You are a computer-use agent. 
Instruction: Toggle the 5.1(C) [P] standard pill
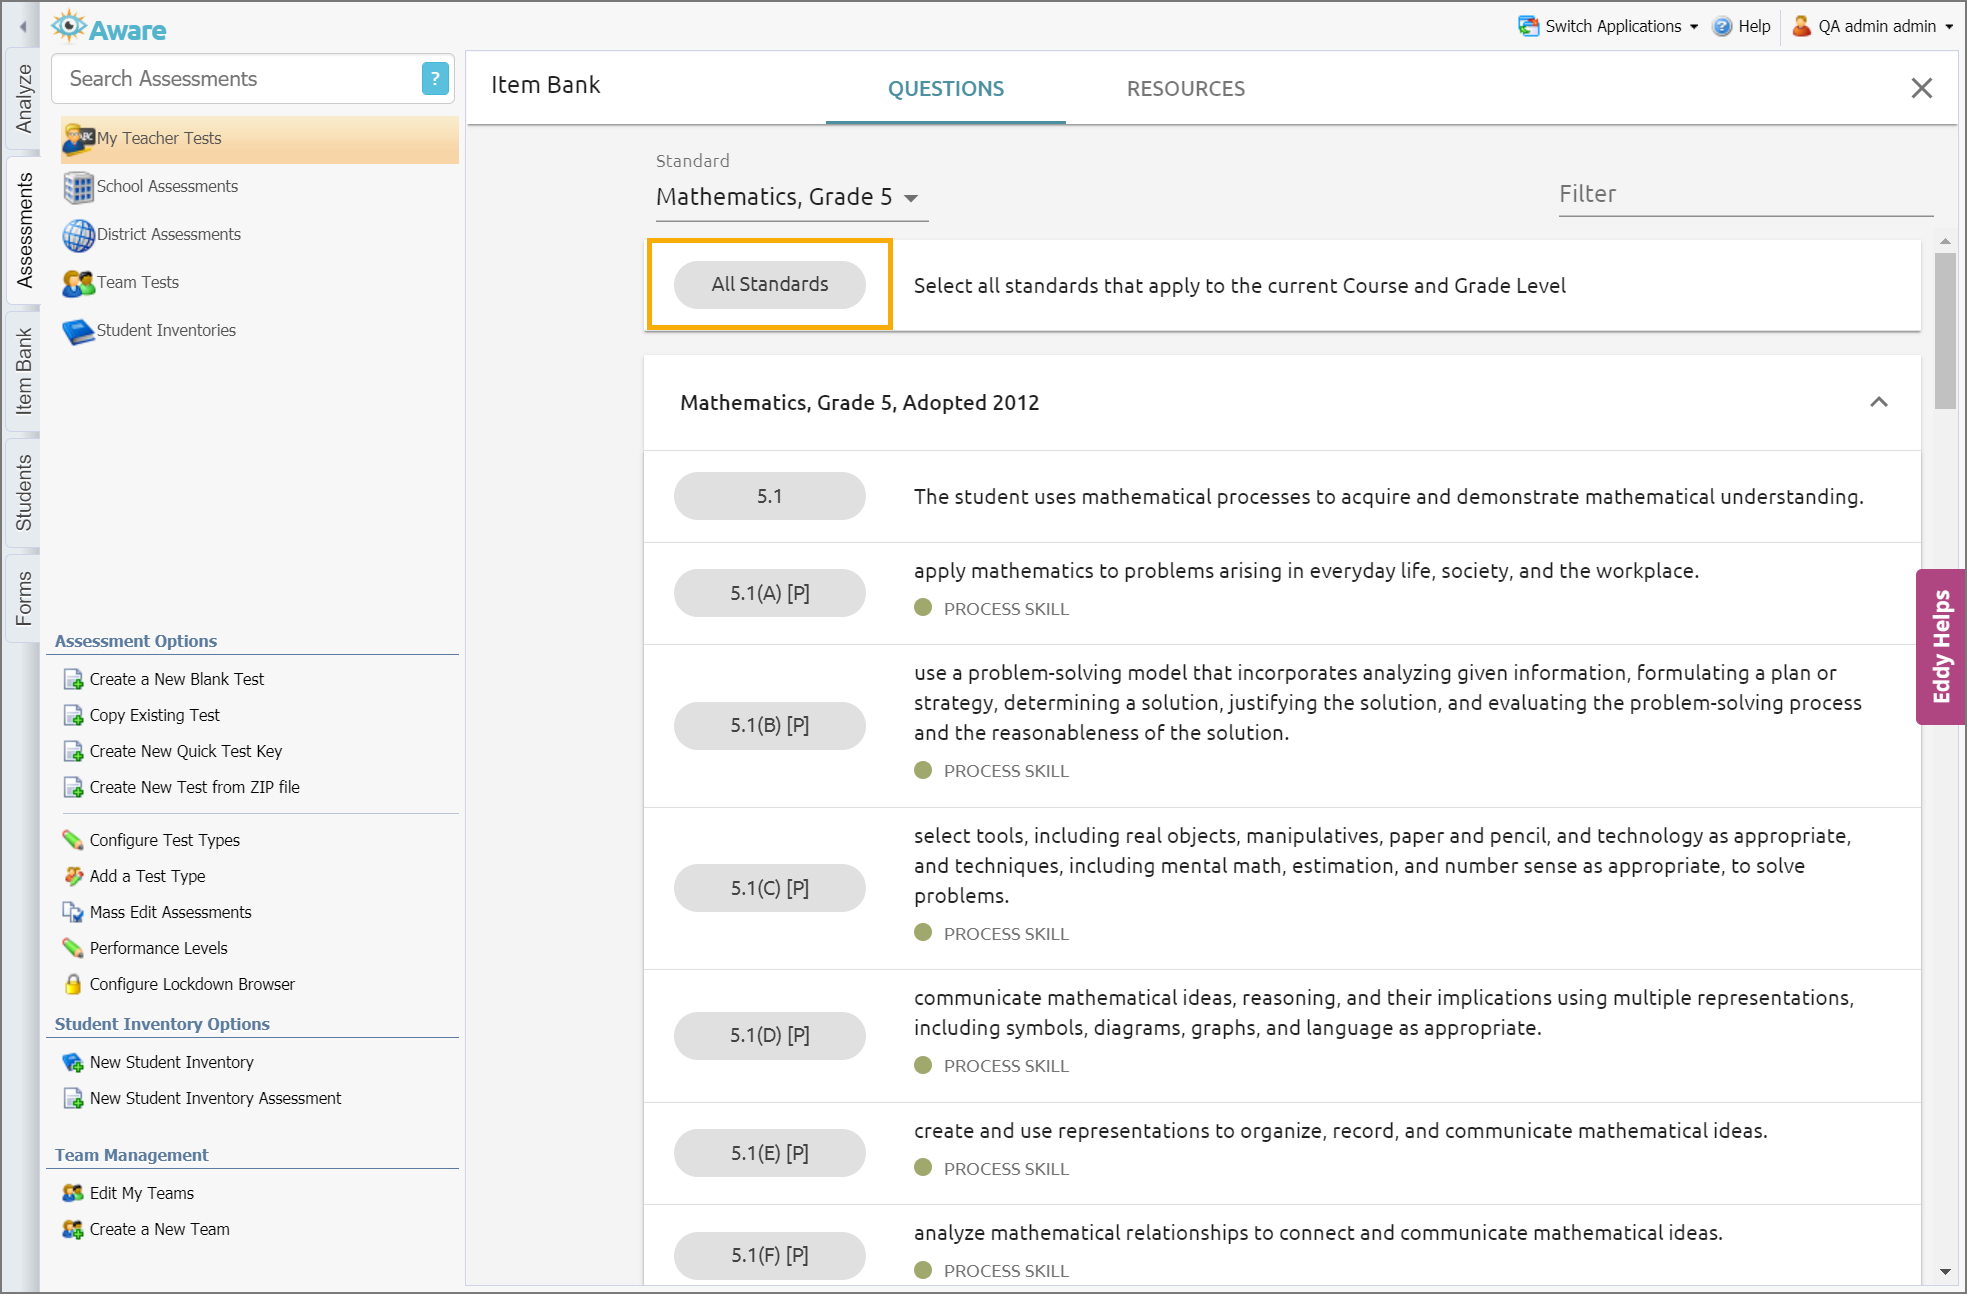(770, 888)
